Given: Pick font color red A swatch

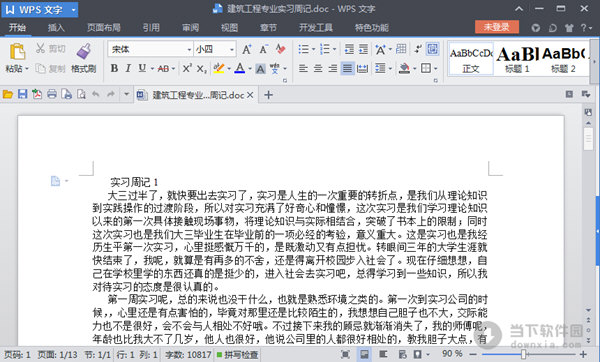Looking at the screenshot, I should point(240,68).
